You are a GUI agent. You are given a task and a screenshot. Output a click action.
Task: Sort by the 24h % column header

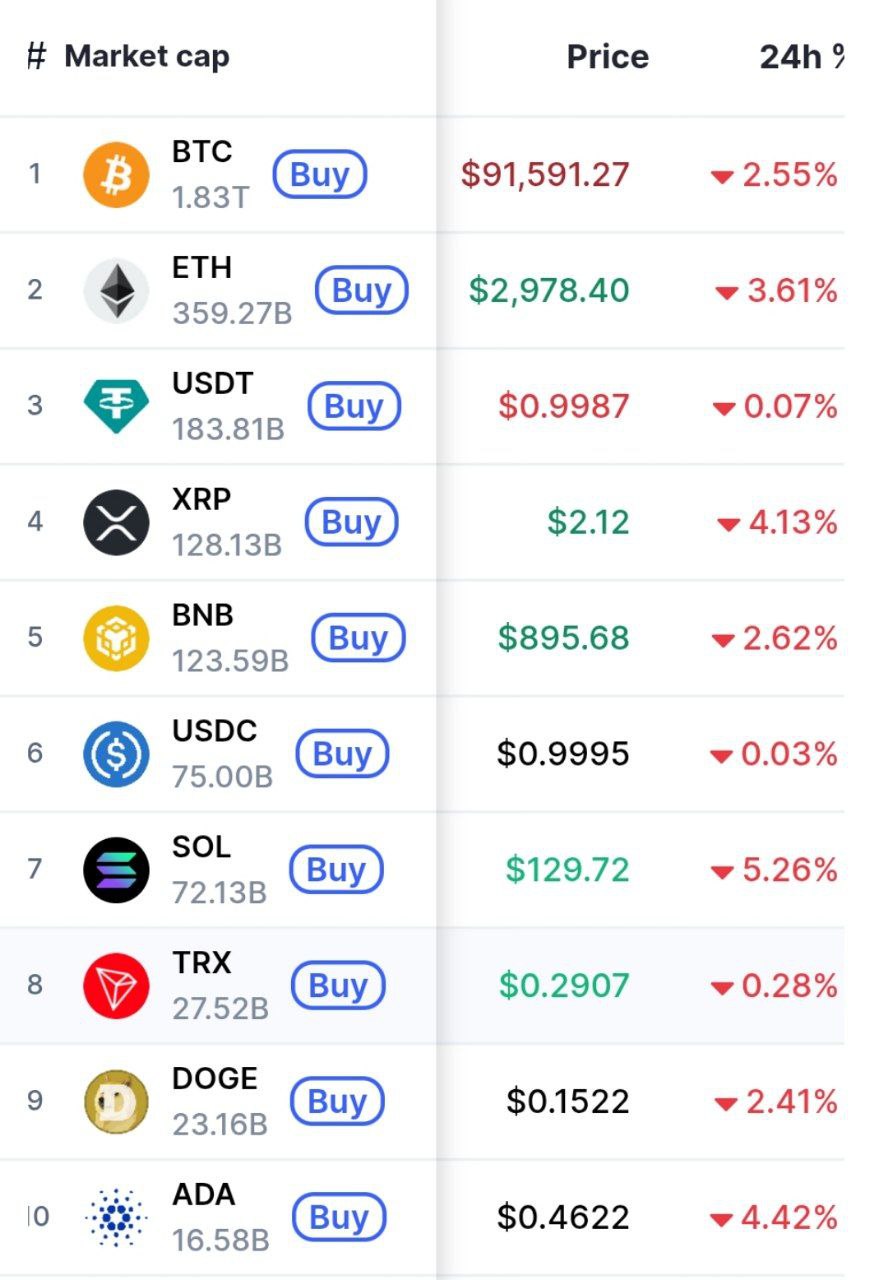(800, 57)
